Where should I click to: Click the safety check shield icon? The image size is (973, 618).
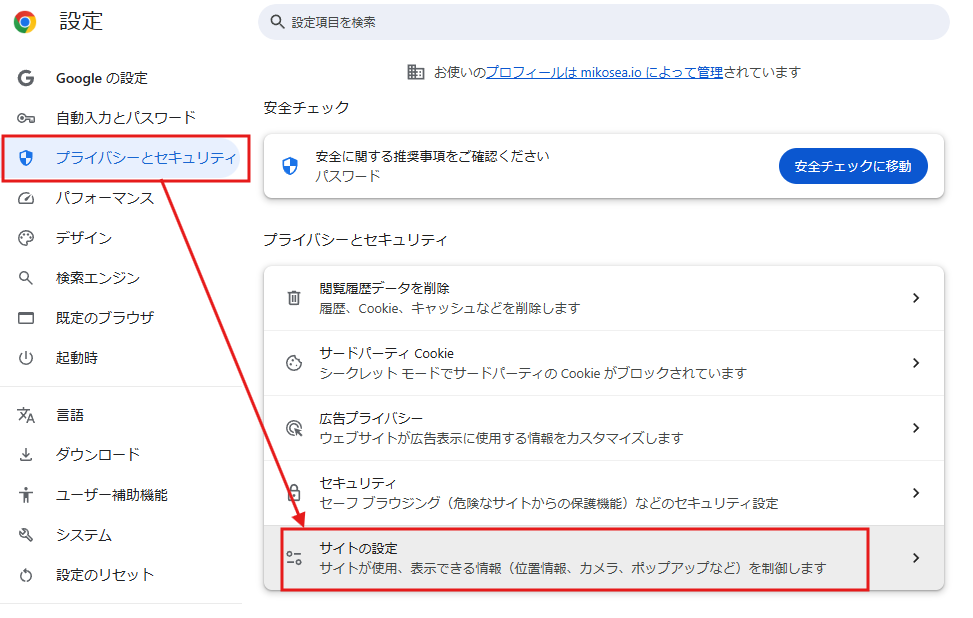[x=290, y=166]
